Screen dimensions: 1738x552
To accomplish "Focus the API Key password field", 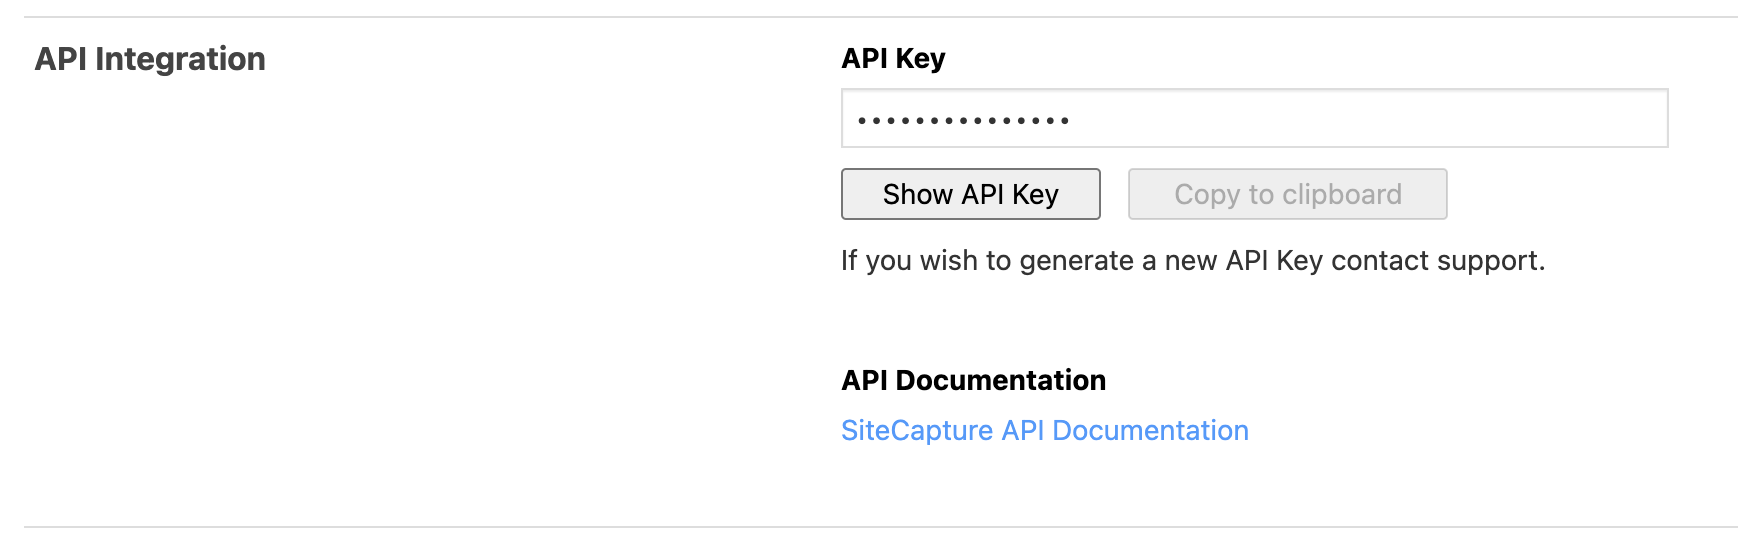I will coord(1254,118).
